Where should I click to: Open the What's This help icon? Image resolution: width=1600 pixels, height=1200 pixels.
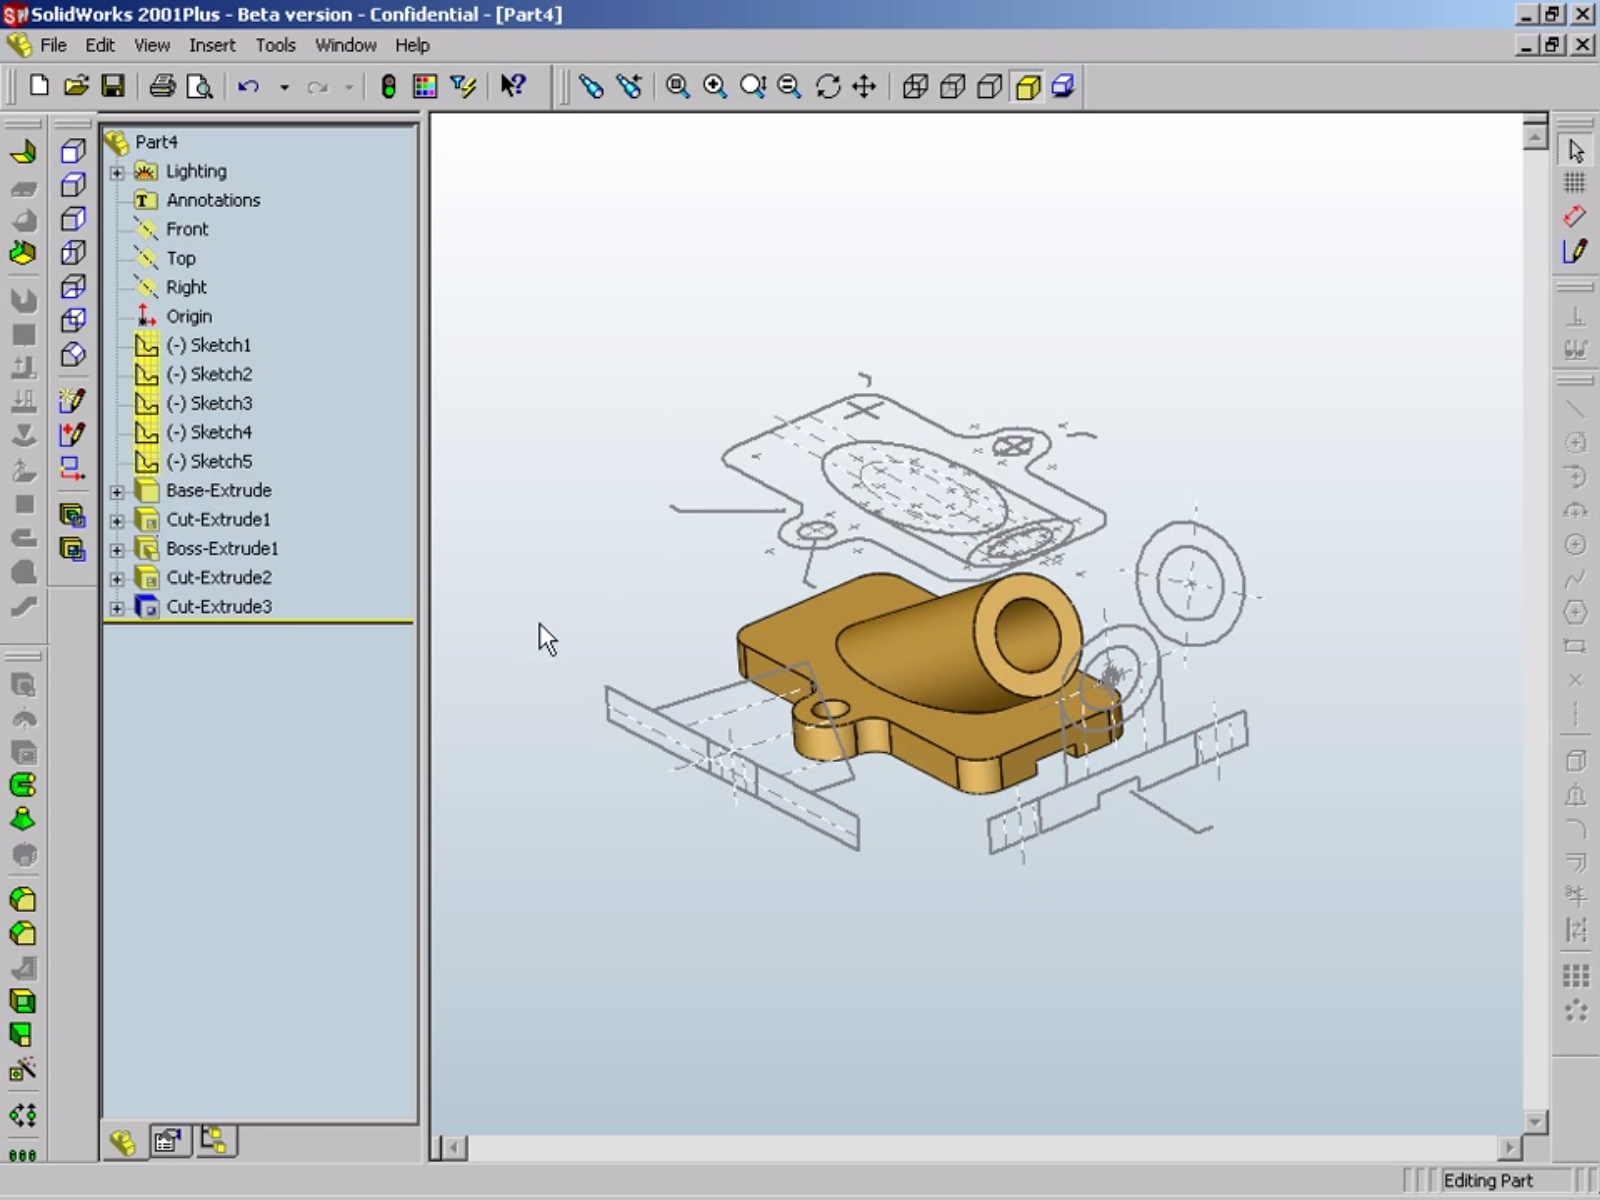coord(513,86)
